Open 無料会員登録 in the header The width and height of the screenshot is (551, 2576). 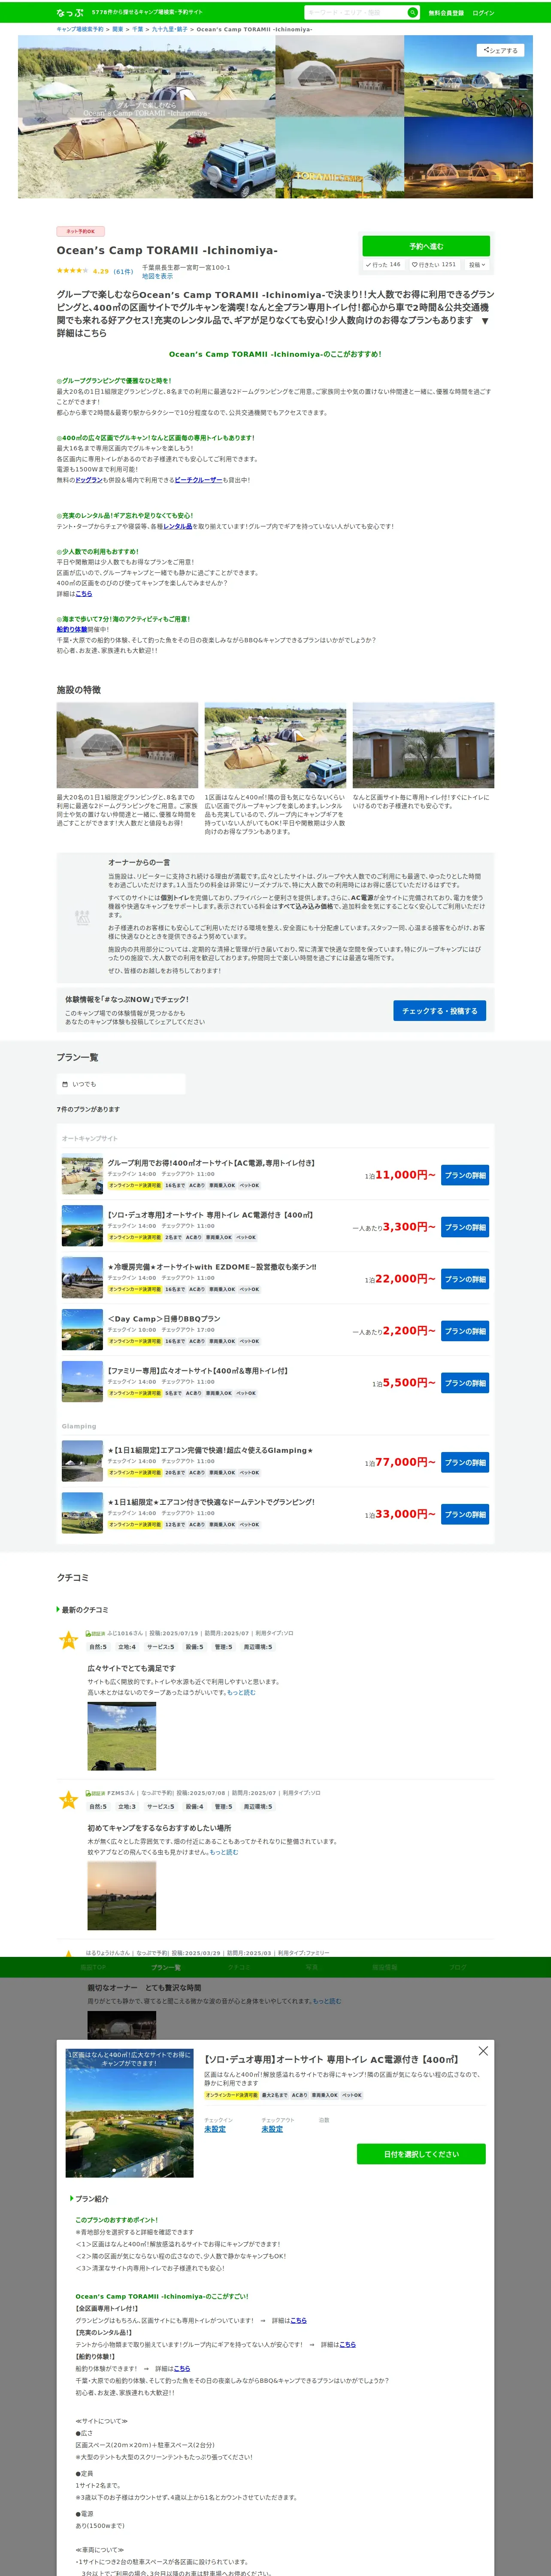446,13
